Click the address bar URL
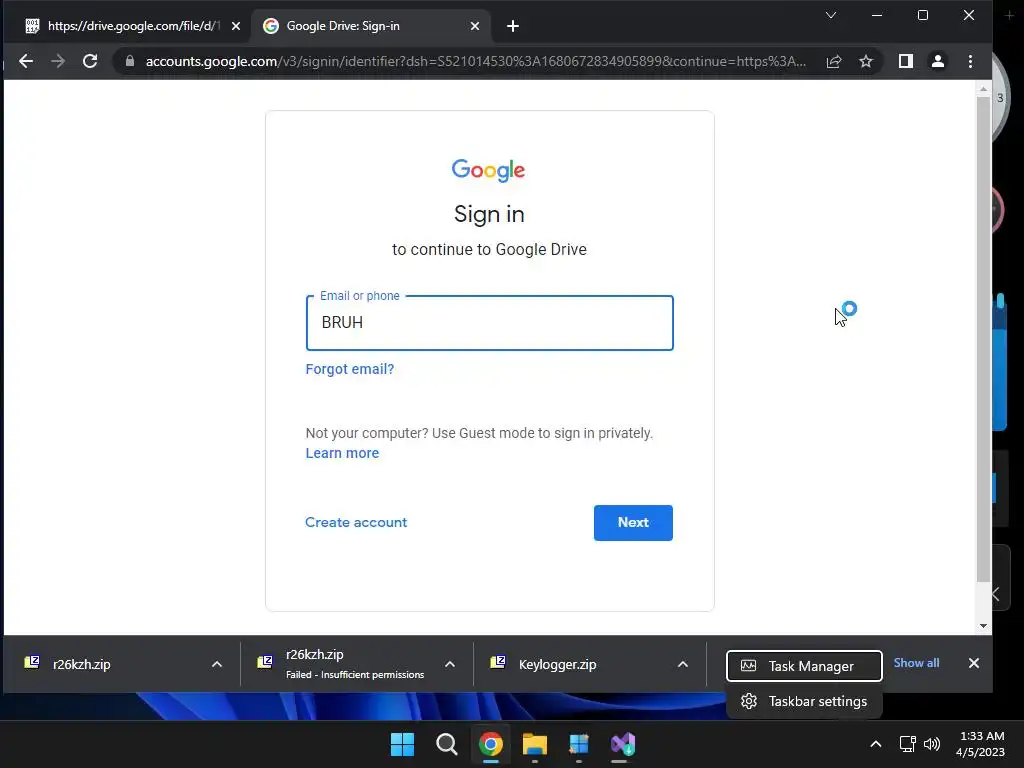The width and height of the screenshot is (1024, 768). coord(475,61)
